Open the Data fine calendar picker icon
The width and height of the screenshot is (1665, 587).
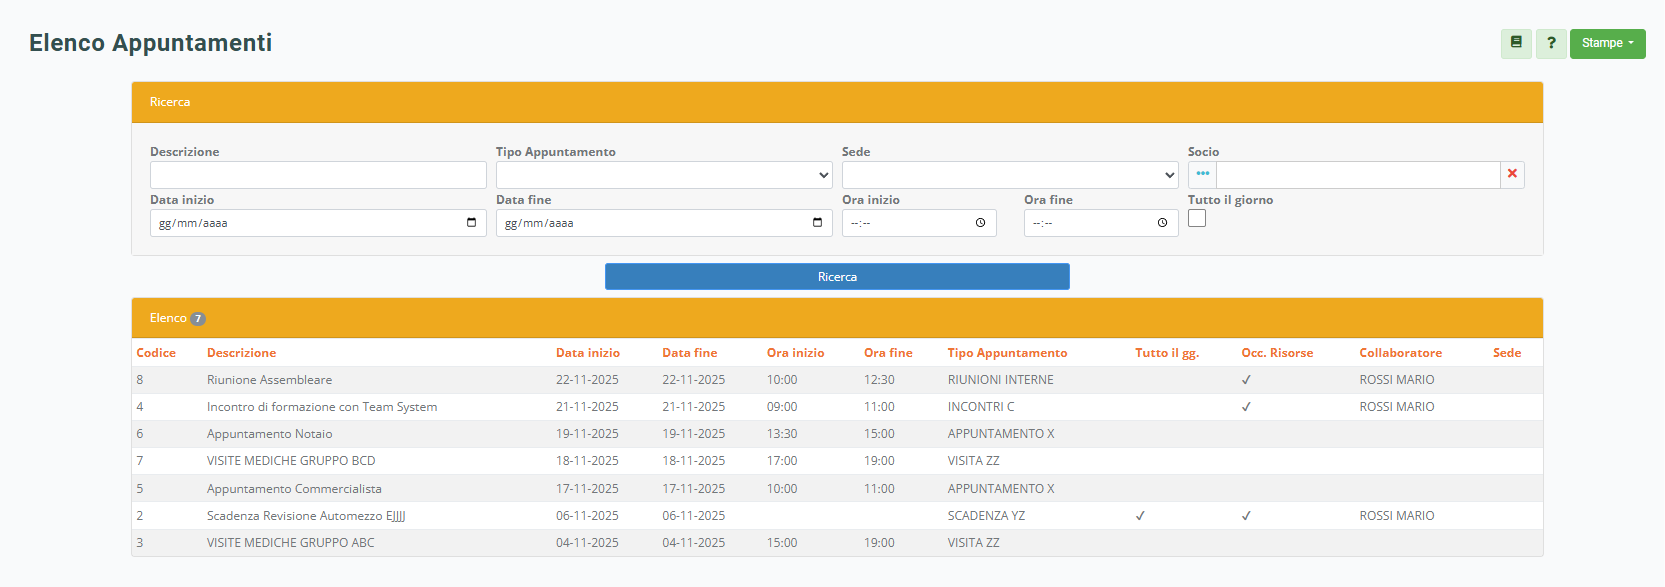pyautogui.click(x=818, y=223)
